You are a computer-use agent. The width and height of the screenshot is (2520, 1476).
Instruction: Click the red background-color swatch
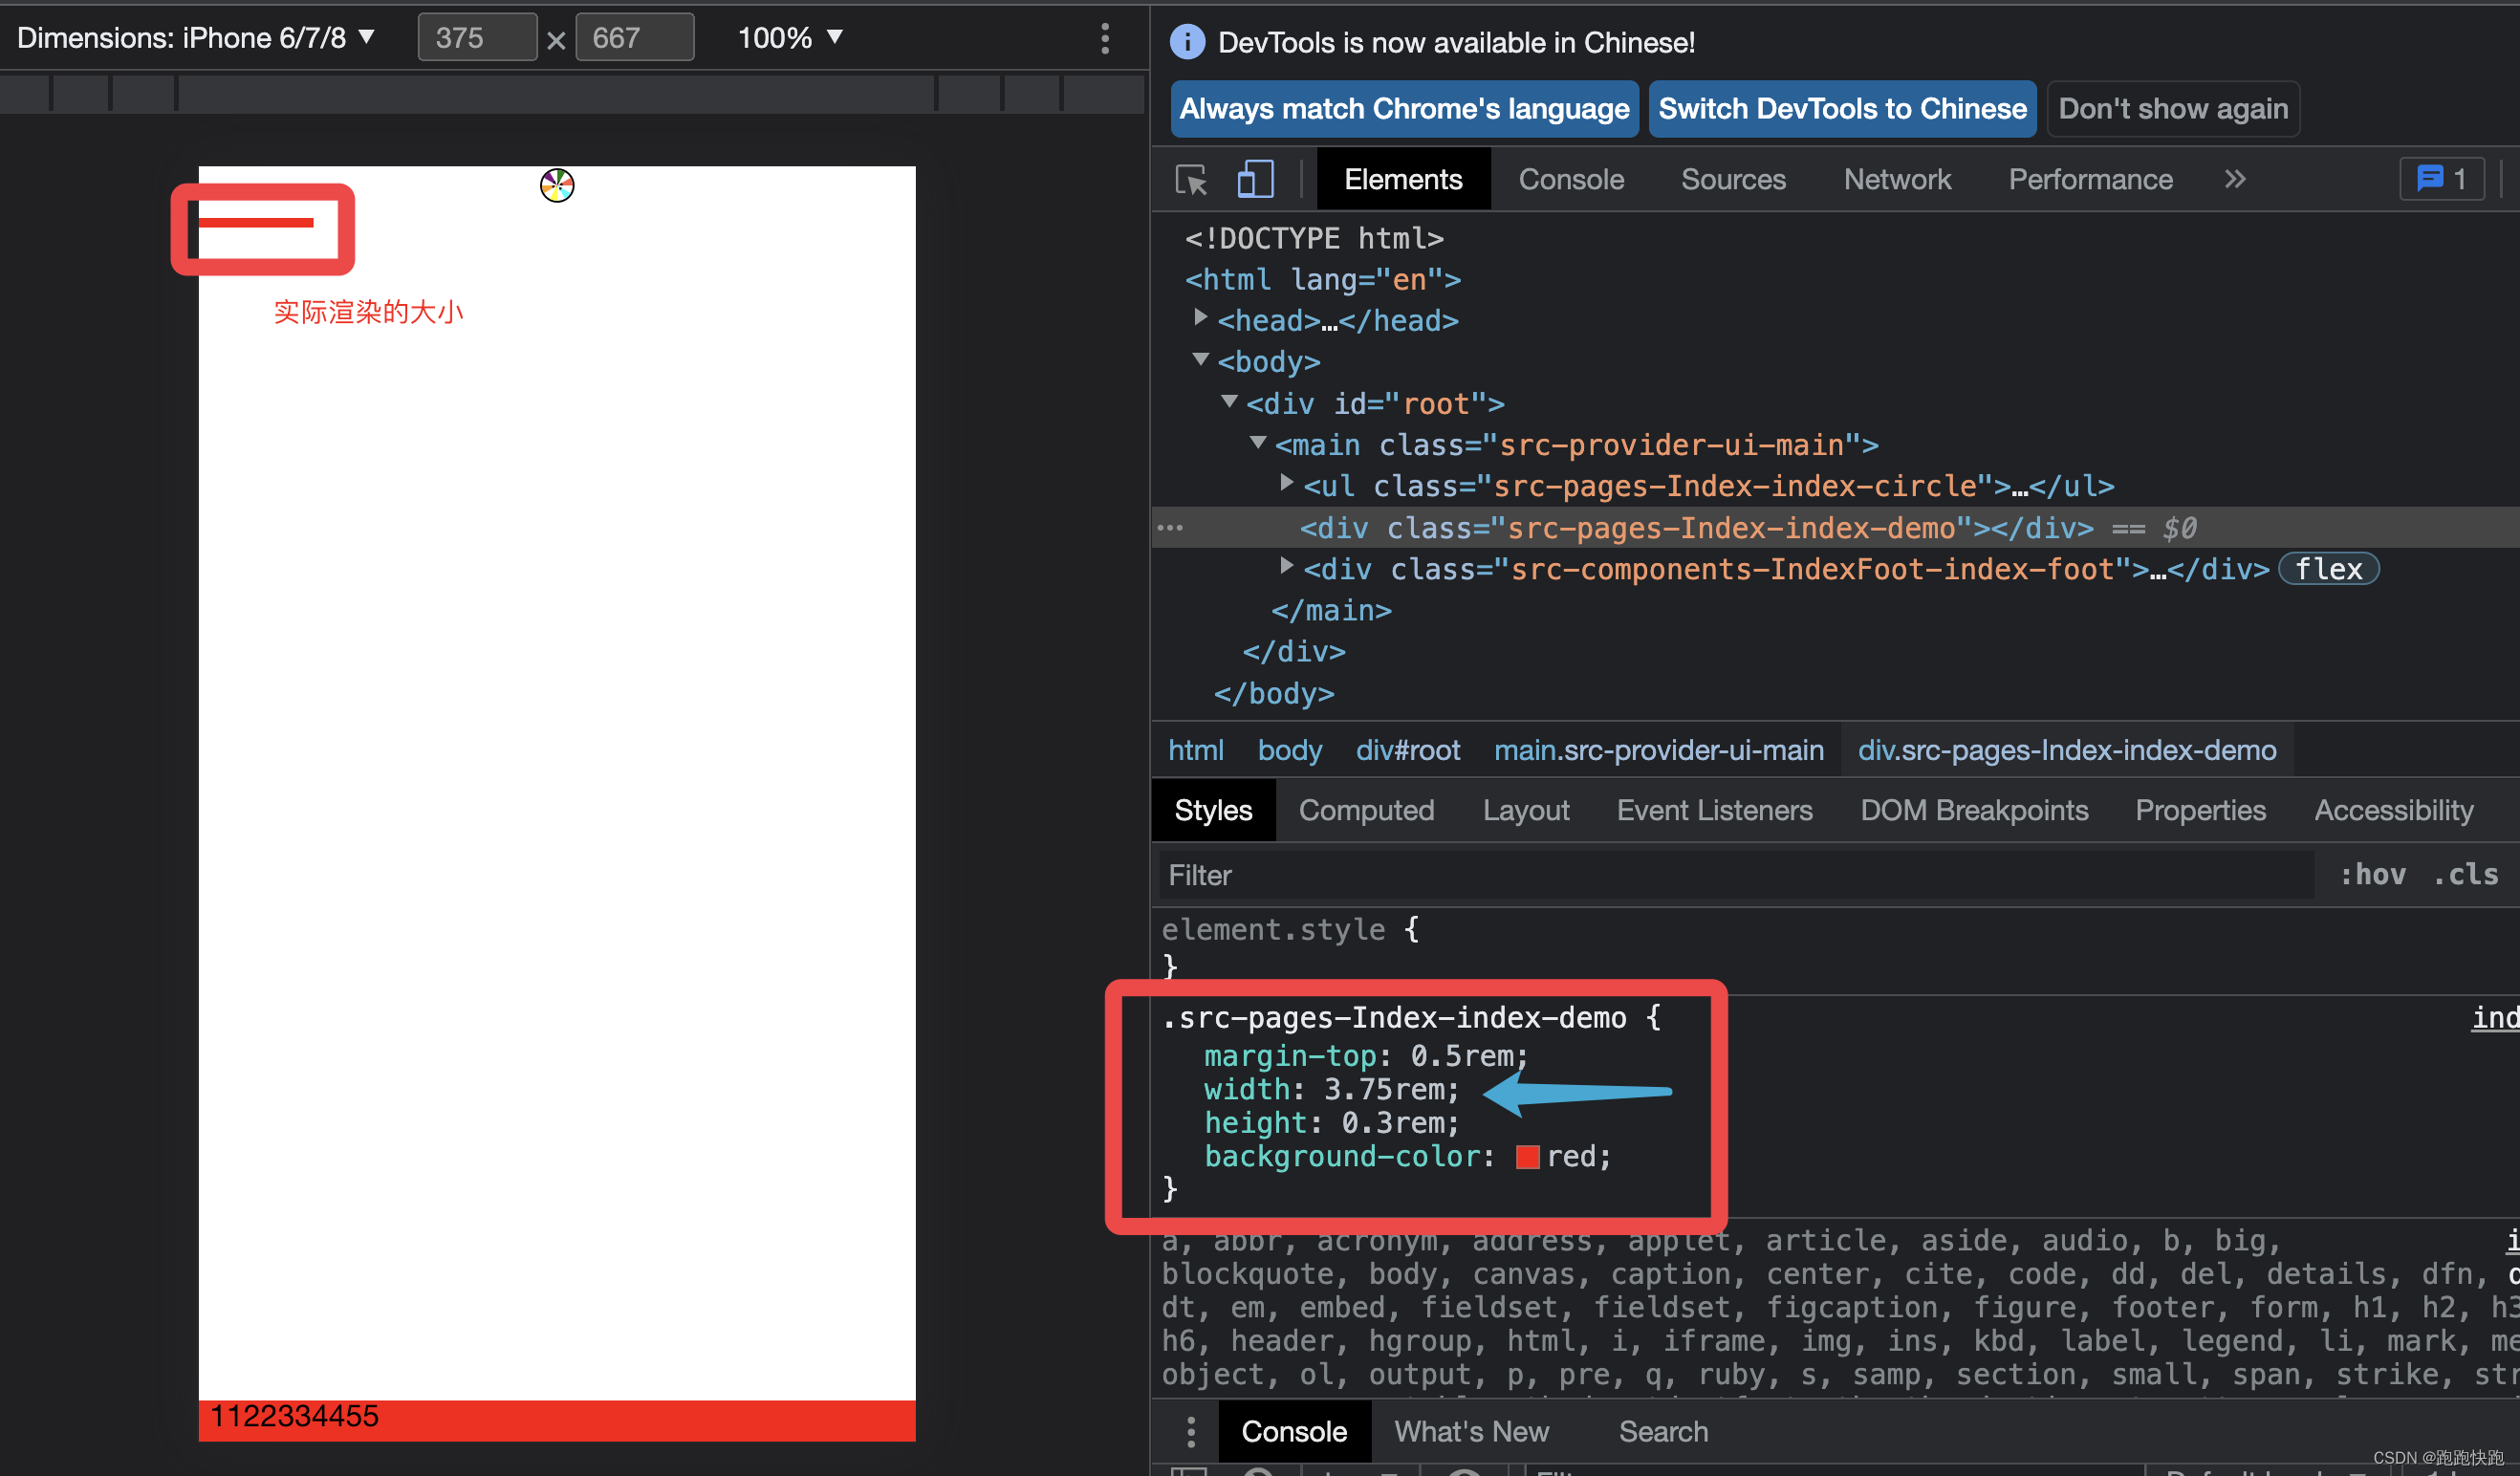[x=1527, y=1156]
